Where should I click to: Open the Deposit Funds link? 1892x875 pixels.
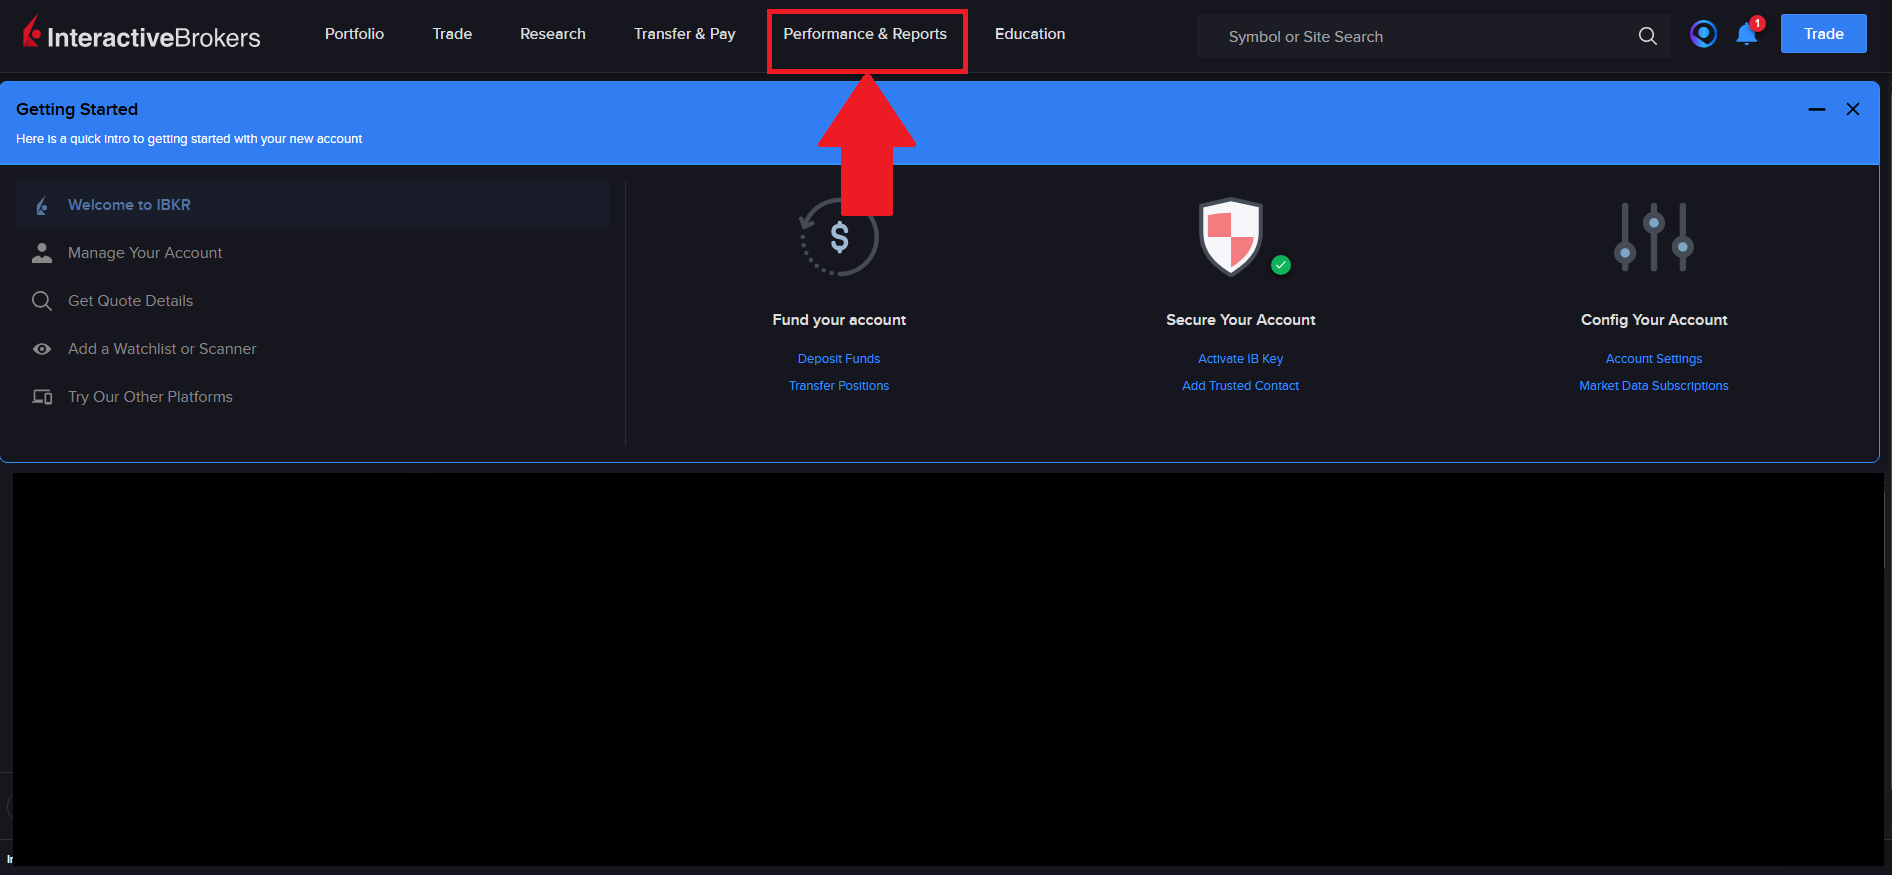point(839,359)
